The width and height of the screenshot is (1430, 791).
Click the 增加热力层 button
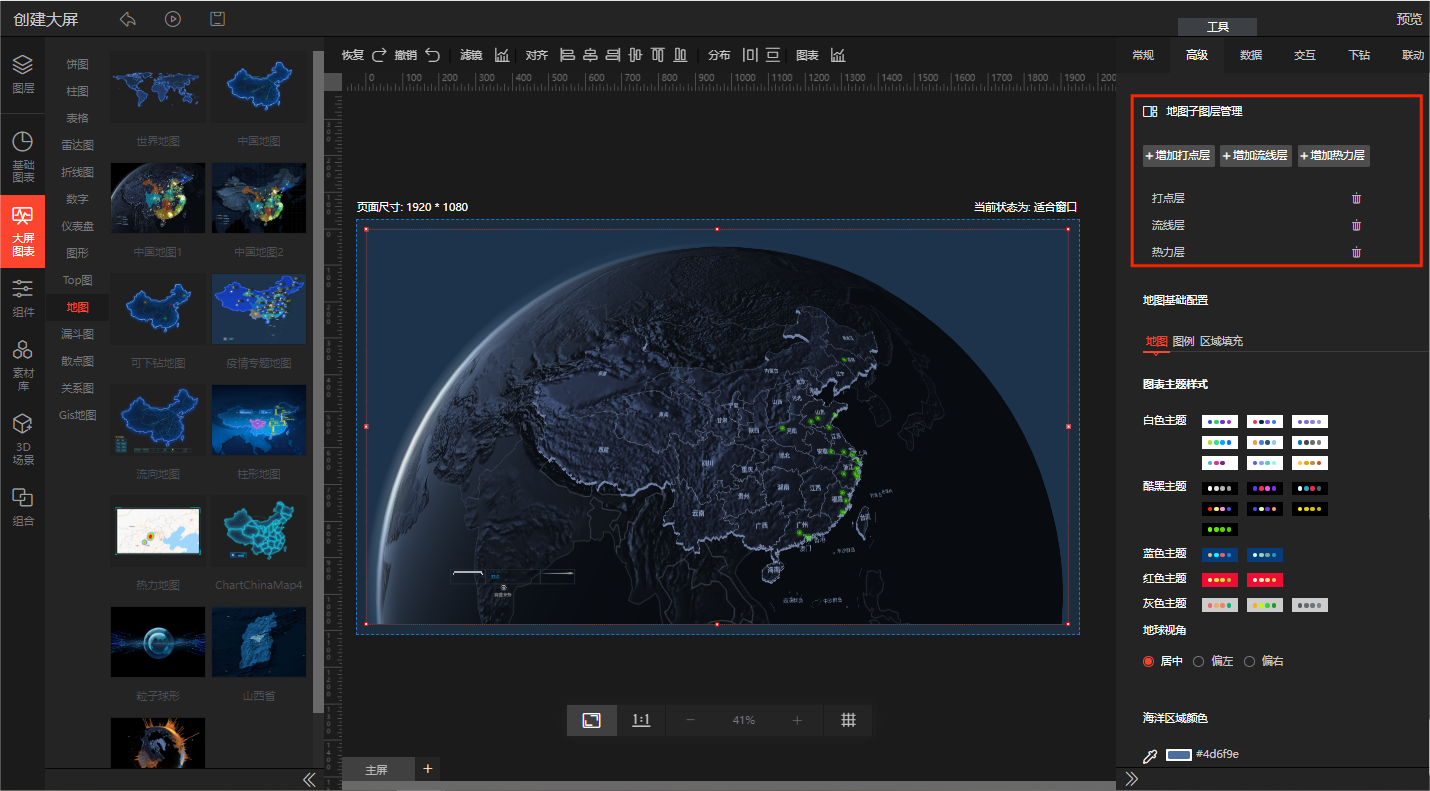tap(1334, 156)
